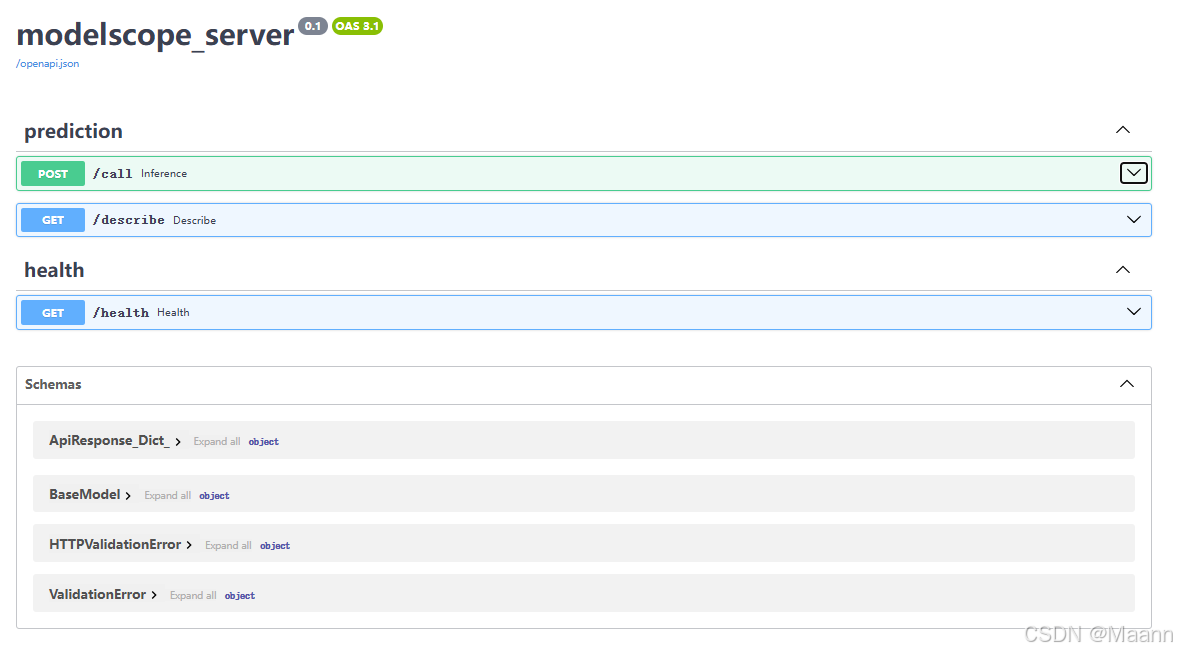Click the modelscope_server page title

pyautogui.click(x=154, y=34)
